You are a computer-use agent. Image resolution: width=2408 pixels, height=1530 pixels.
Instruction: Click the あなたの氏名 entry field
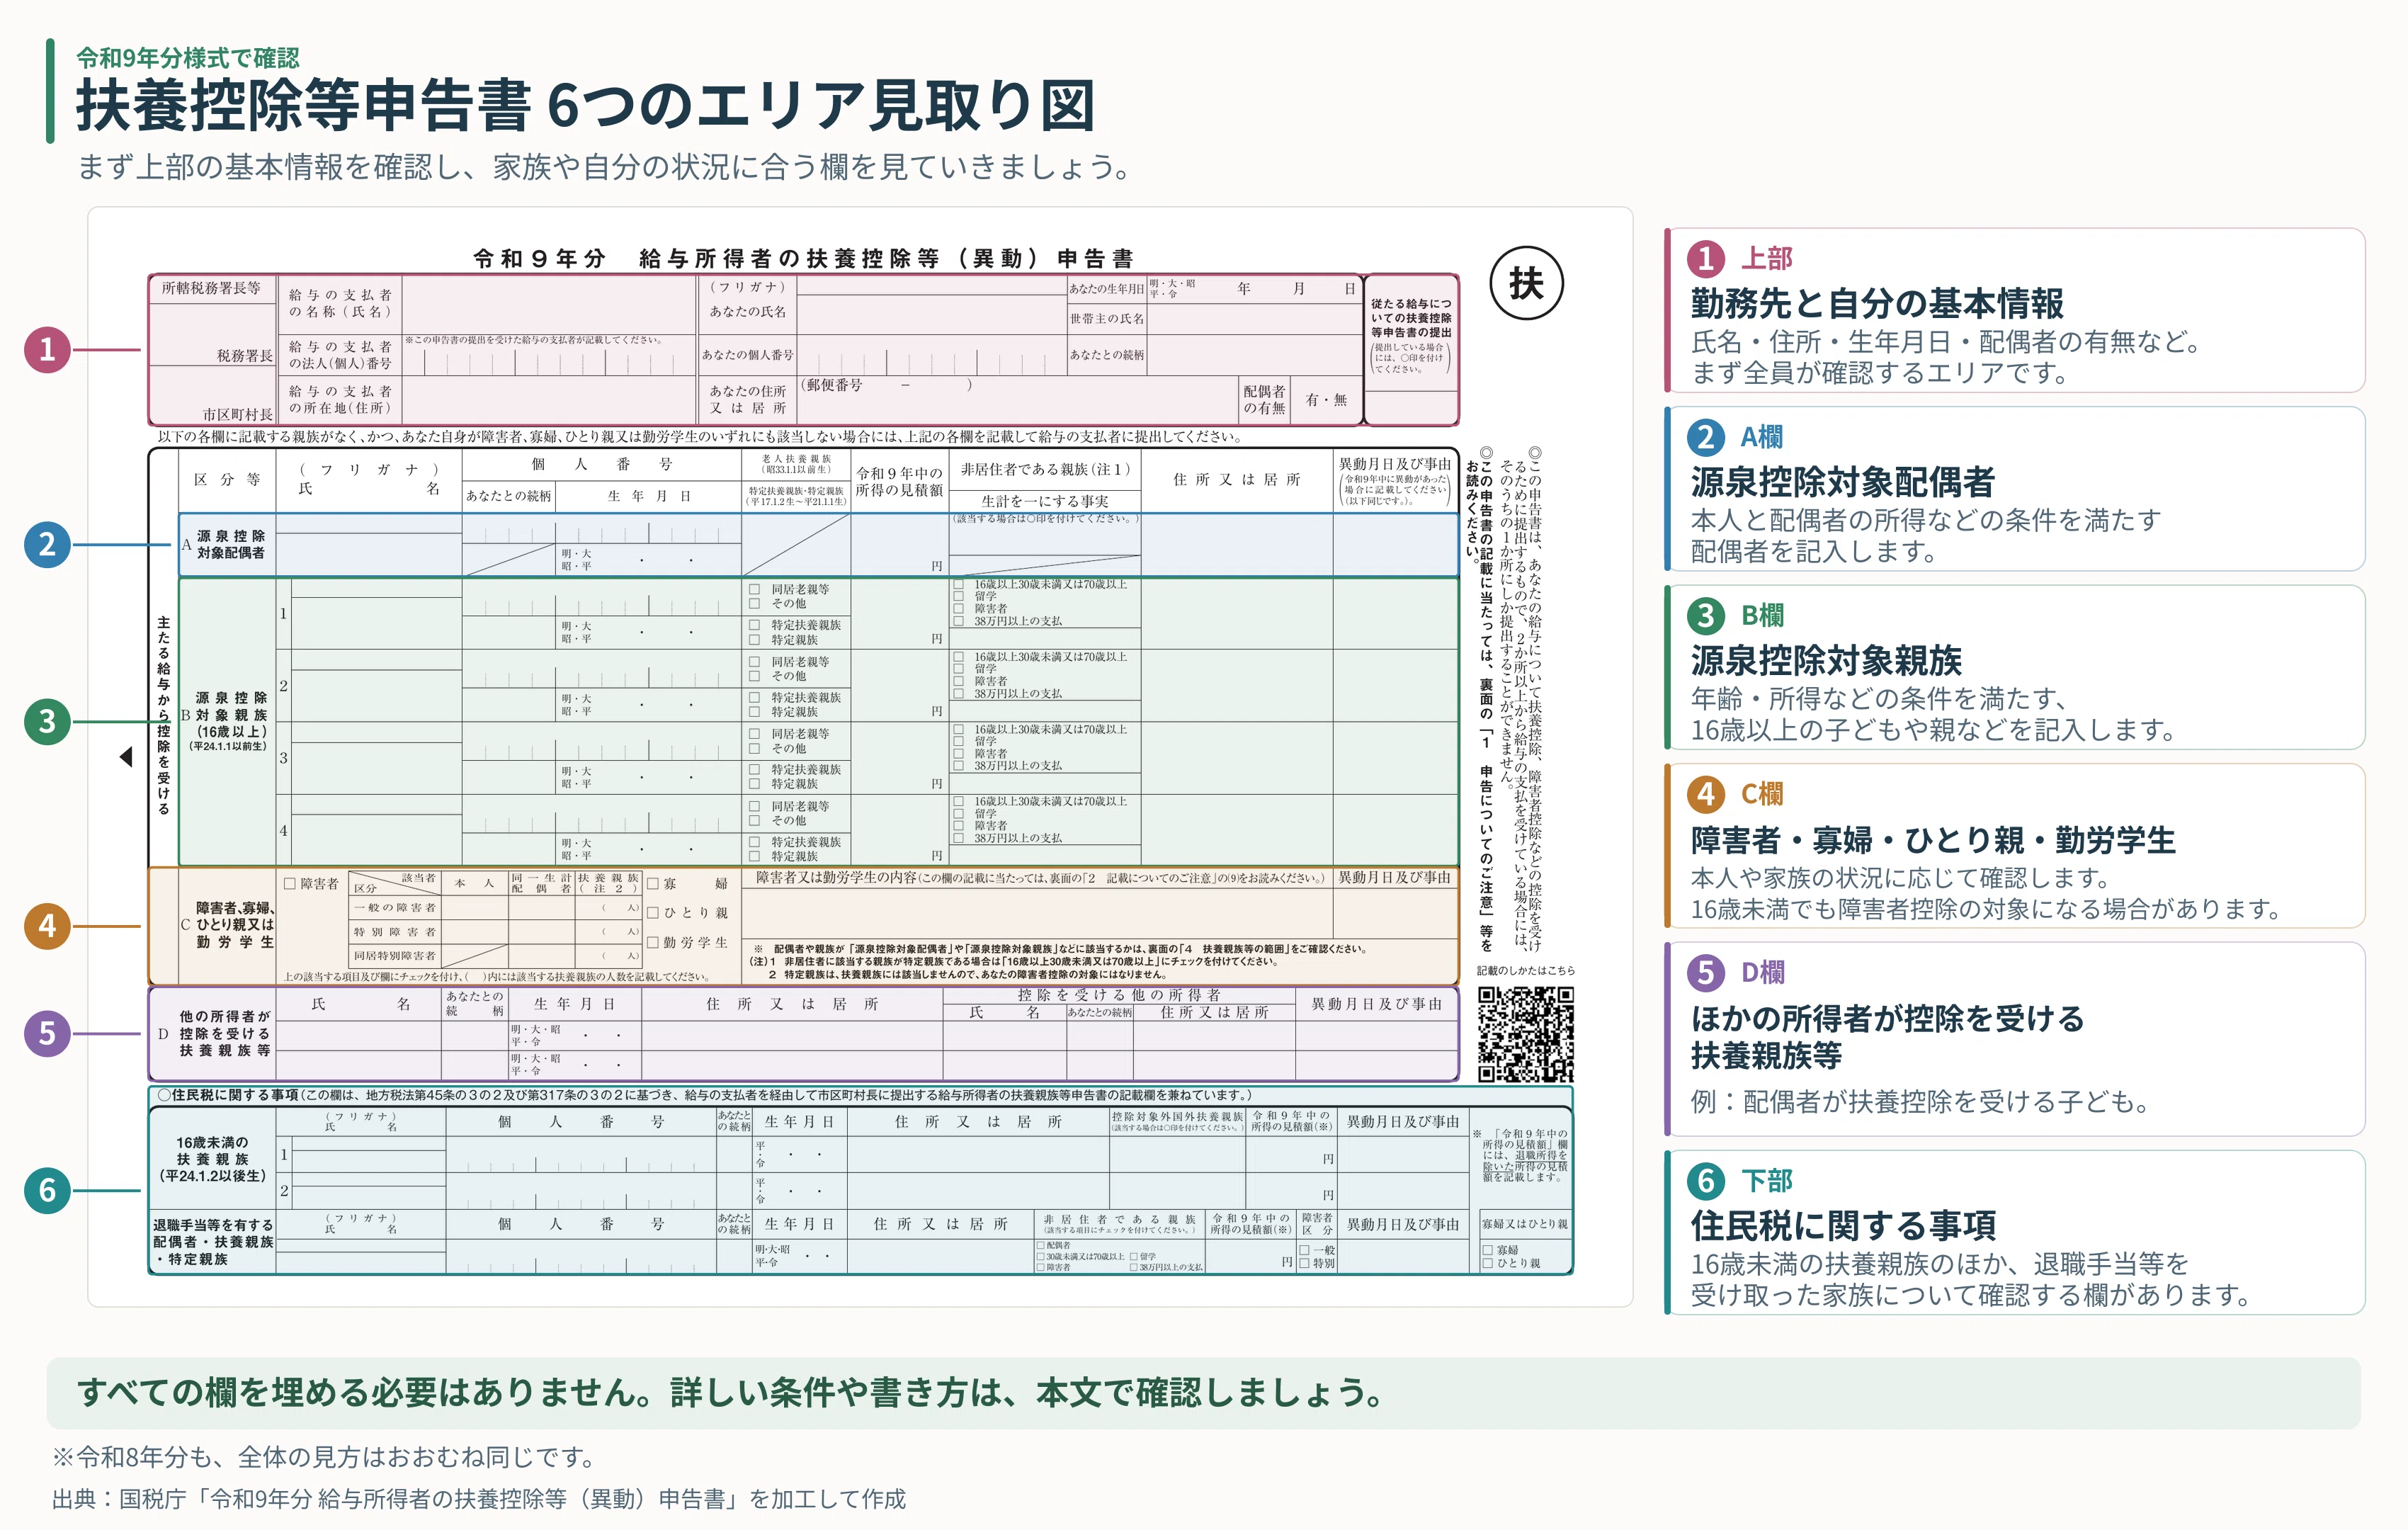pyautogui.click(x=931, y=314)
